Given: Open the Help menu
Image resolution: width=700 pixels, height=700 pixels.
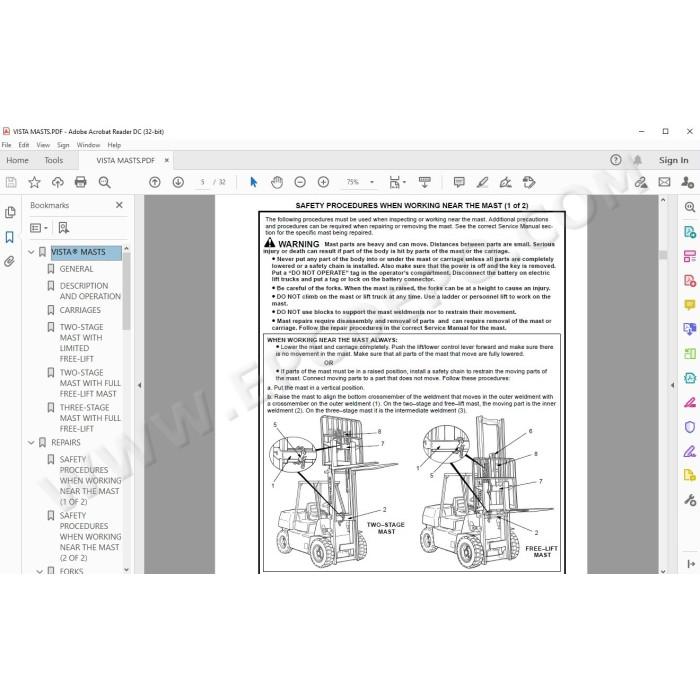Looking at the screenshot, I should coord(114,145).
